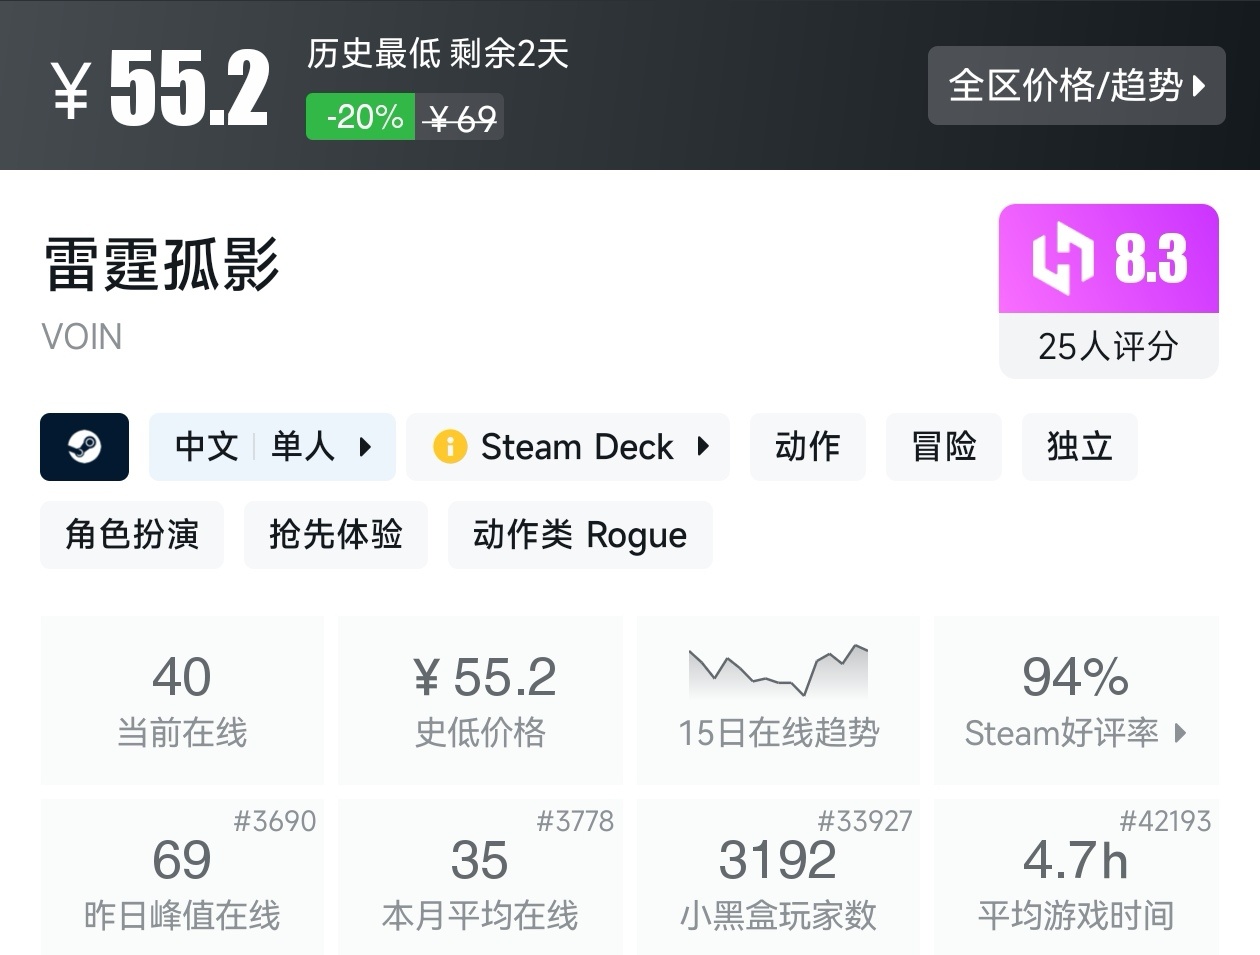The width and height of the screenshot is (1260, 955).
Task: Expand the 中文 单人 language details arrow
Action: [x=365, y=447]
